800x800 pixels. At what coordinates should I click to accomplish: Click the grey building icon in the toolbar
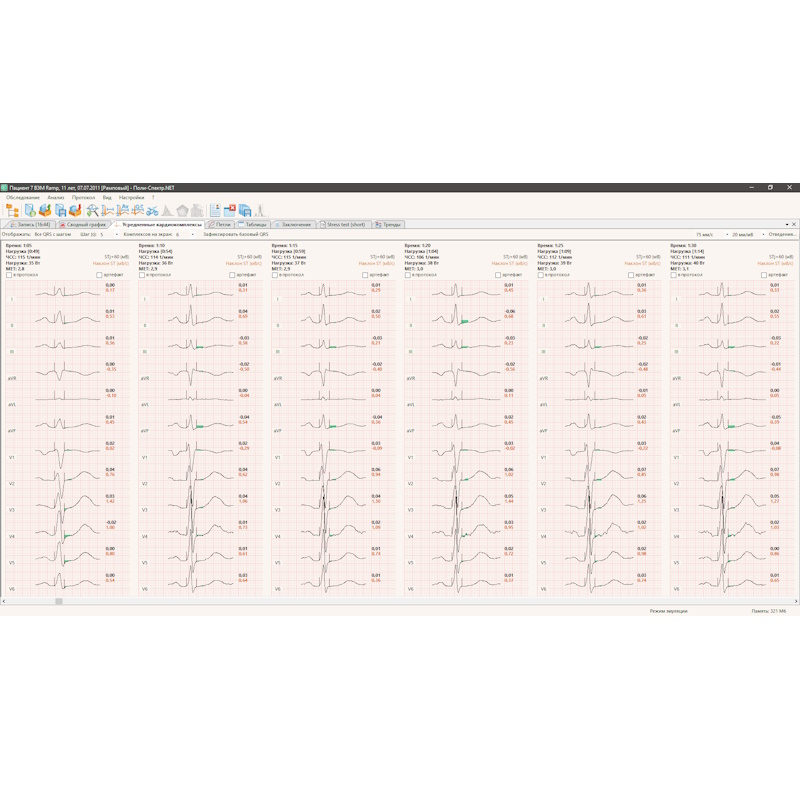click(197, 210)
